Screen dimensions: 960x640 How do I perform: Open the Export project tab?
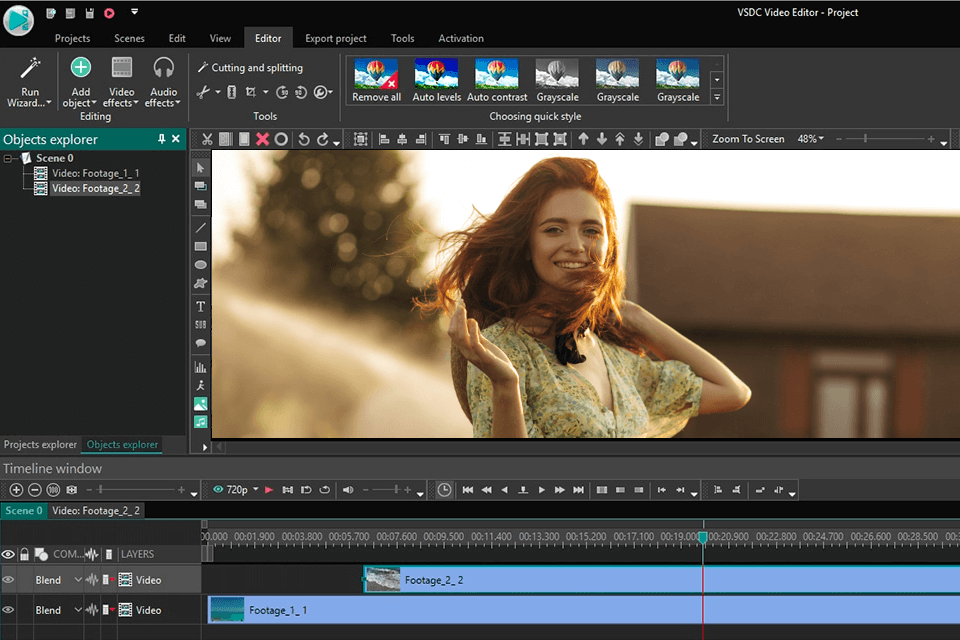pyautogui.click(x=336, y=38)
